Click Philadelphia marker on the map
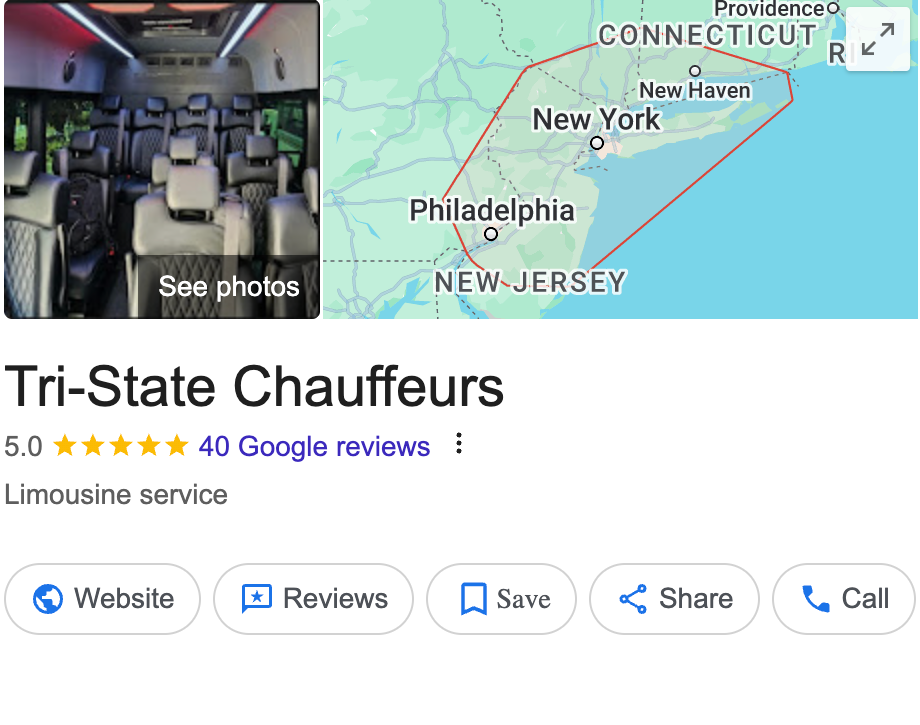 [491, 234]
